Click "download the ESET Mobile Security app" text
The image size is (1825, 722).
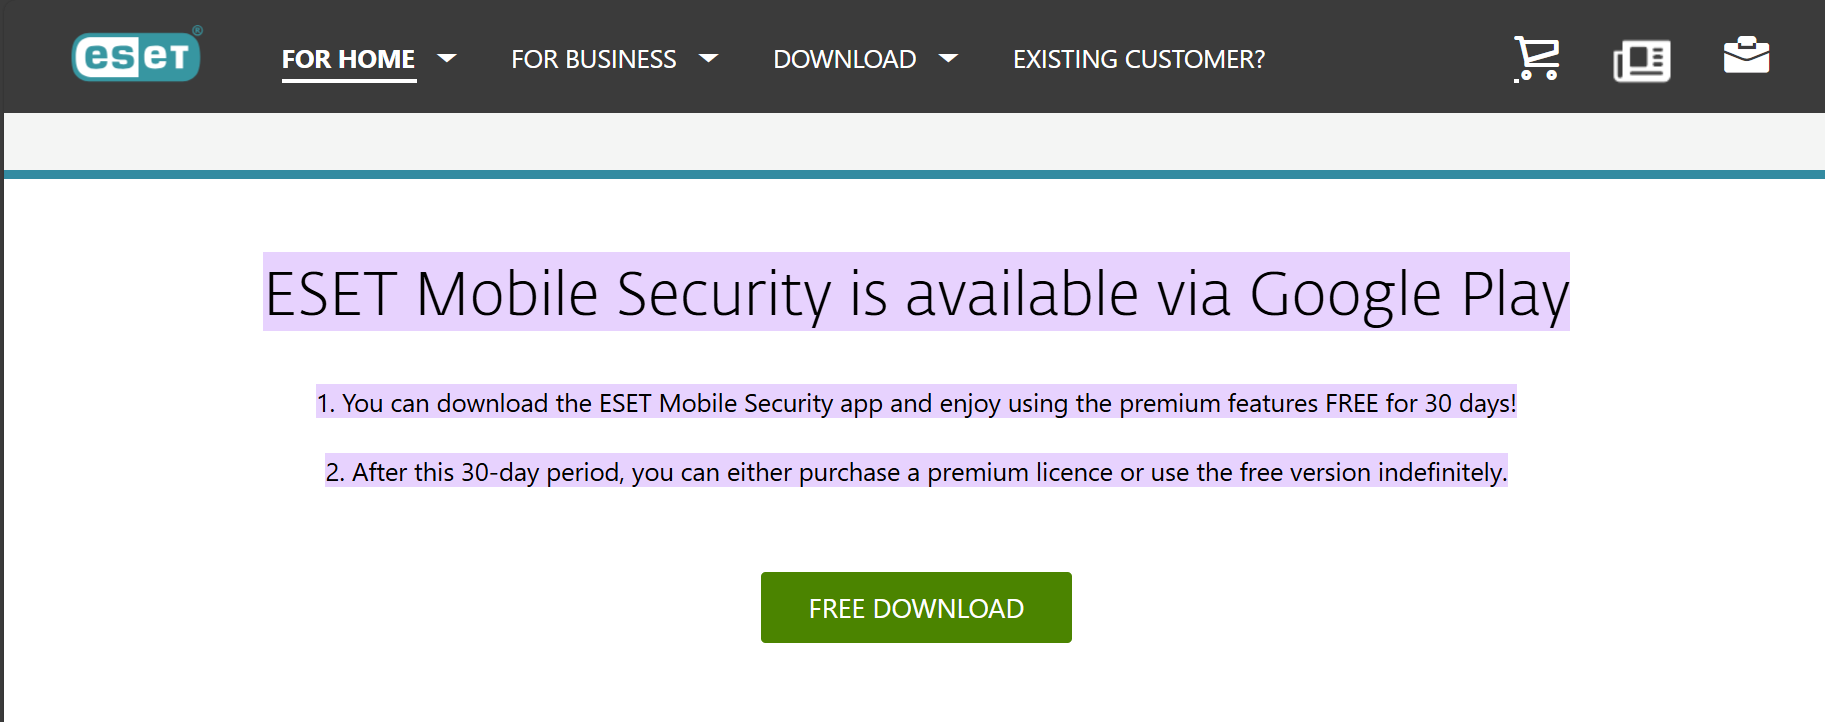click(659, 403)
